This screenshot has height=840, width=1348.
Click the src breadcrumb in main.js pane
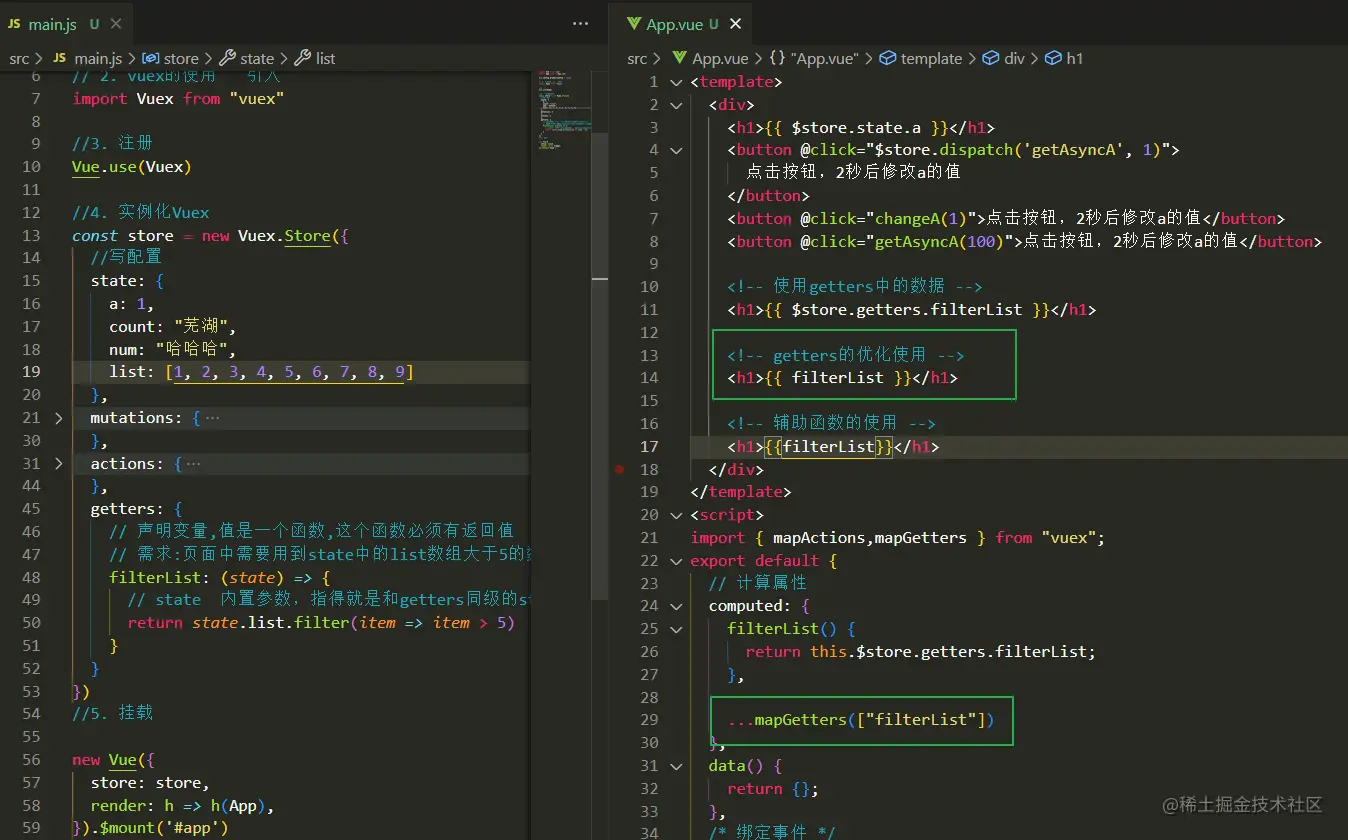pos(19,59)
